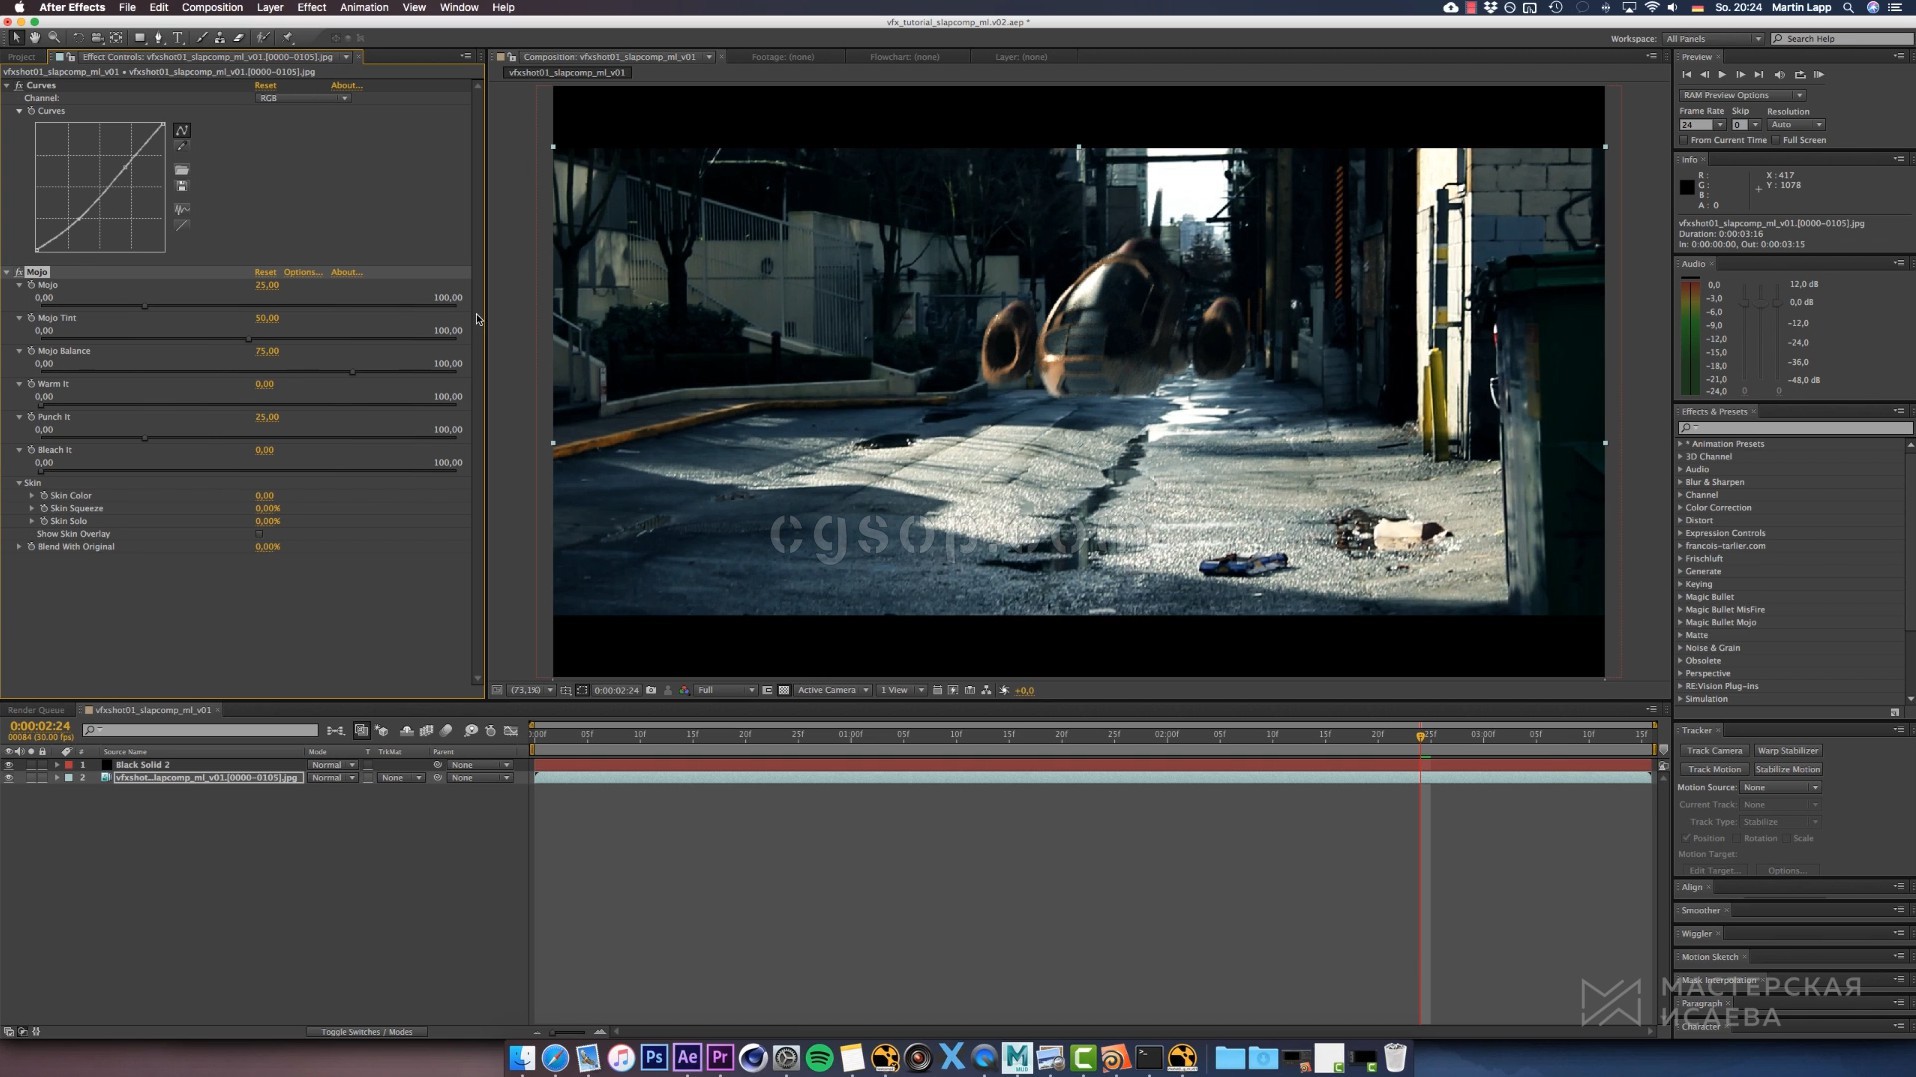Click the Mojo Balance slider handle
The image size is (1916, 1077).
[x=352, y=372]
